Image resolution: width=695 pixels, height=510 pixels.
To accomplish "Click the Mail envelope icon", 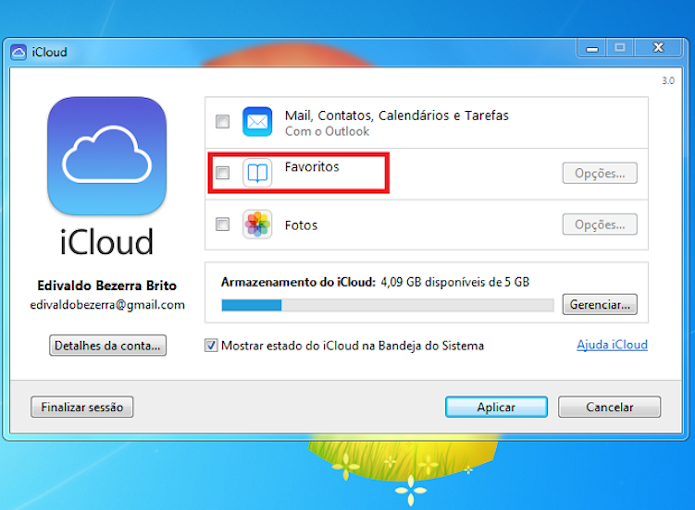I will 257,121.
